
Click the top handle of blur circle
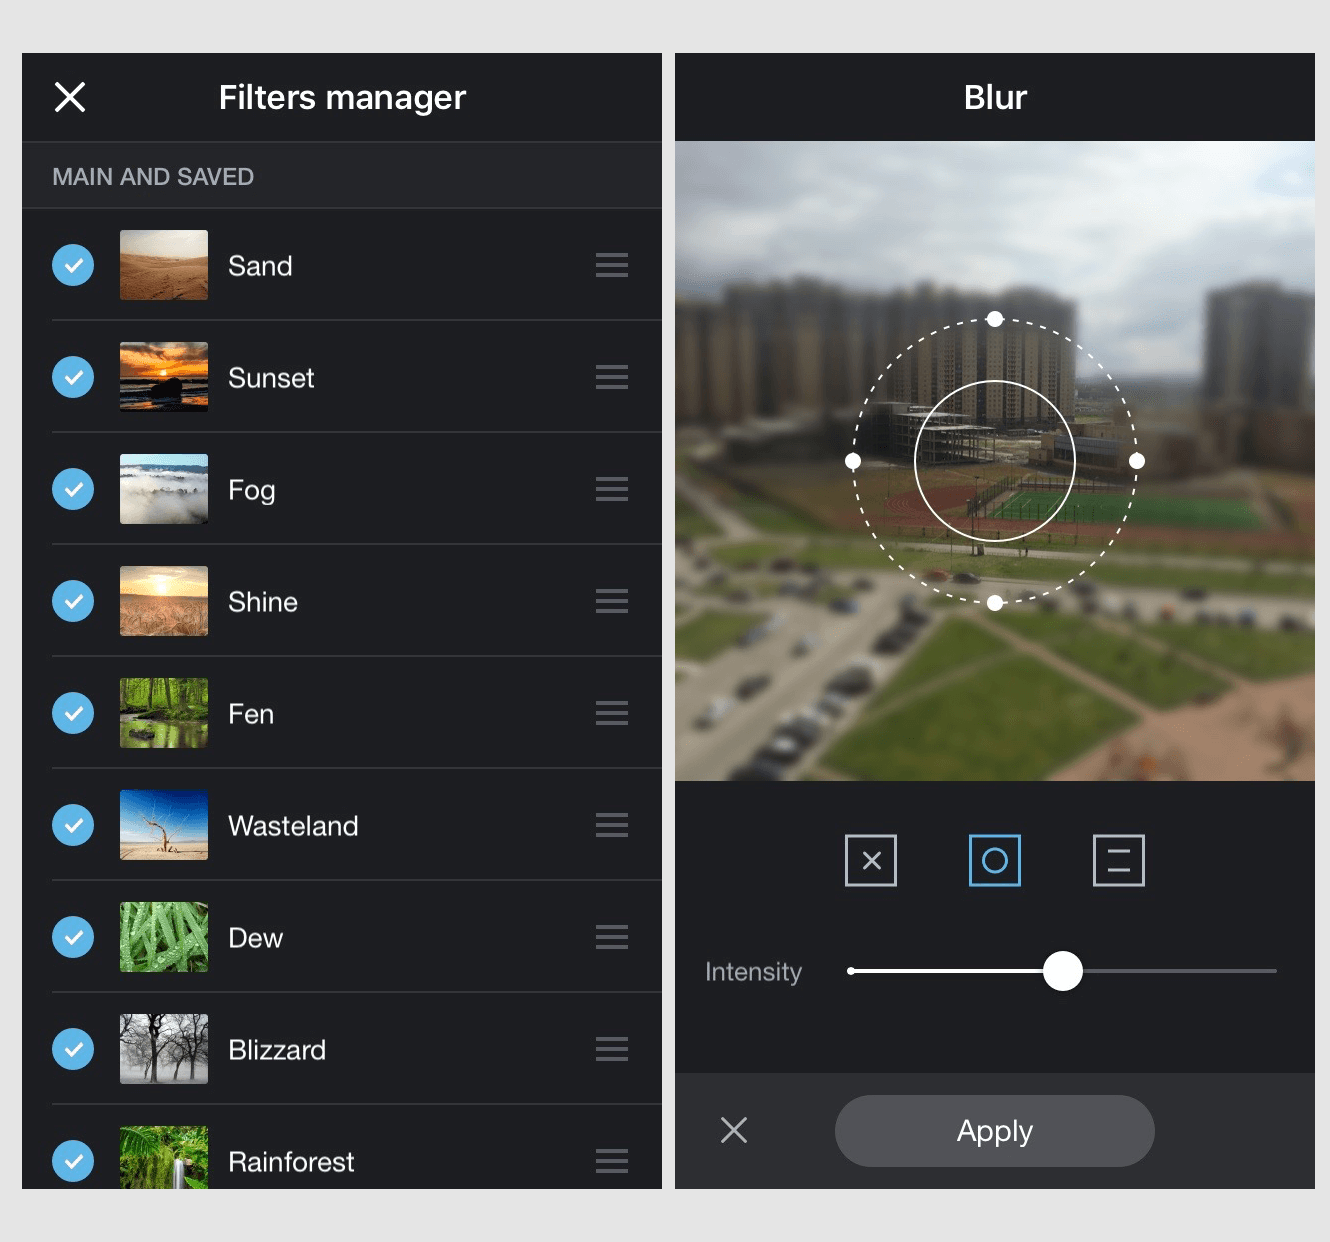coord(995,319)
